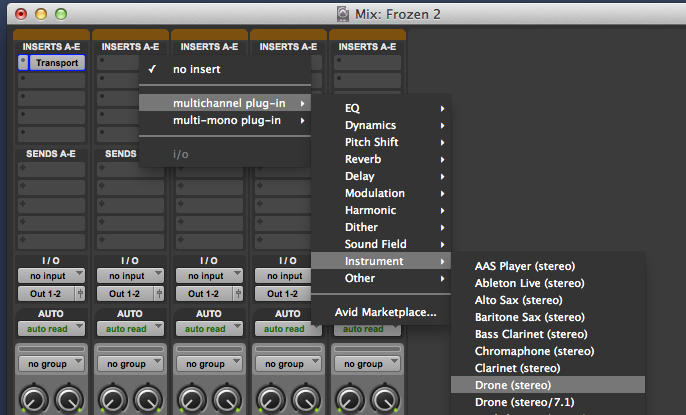Open second track's no group selector
Screen dimensions: 686x415
(130, 364)
